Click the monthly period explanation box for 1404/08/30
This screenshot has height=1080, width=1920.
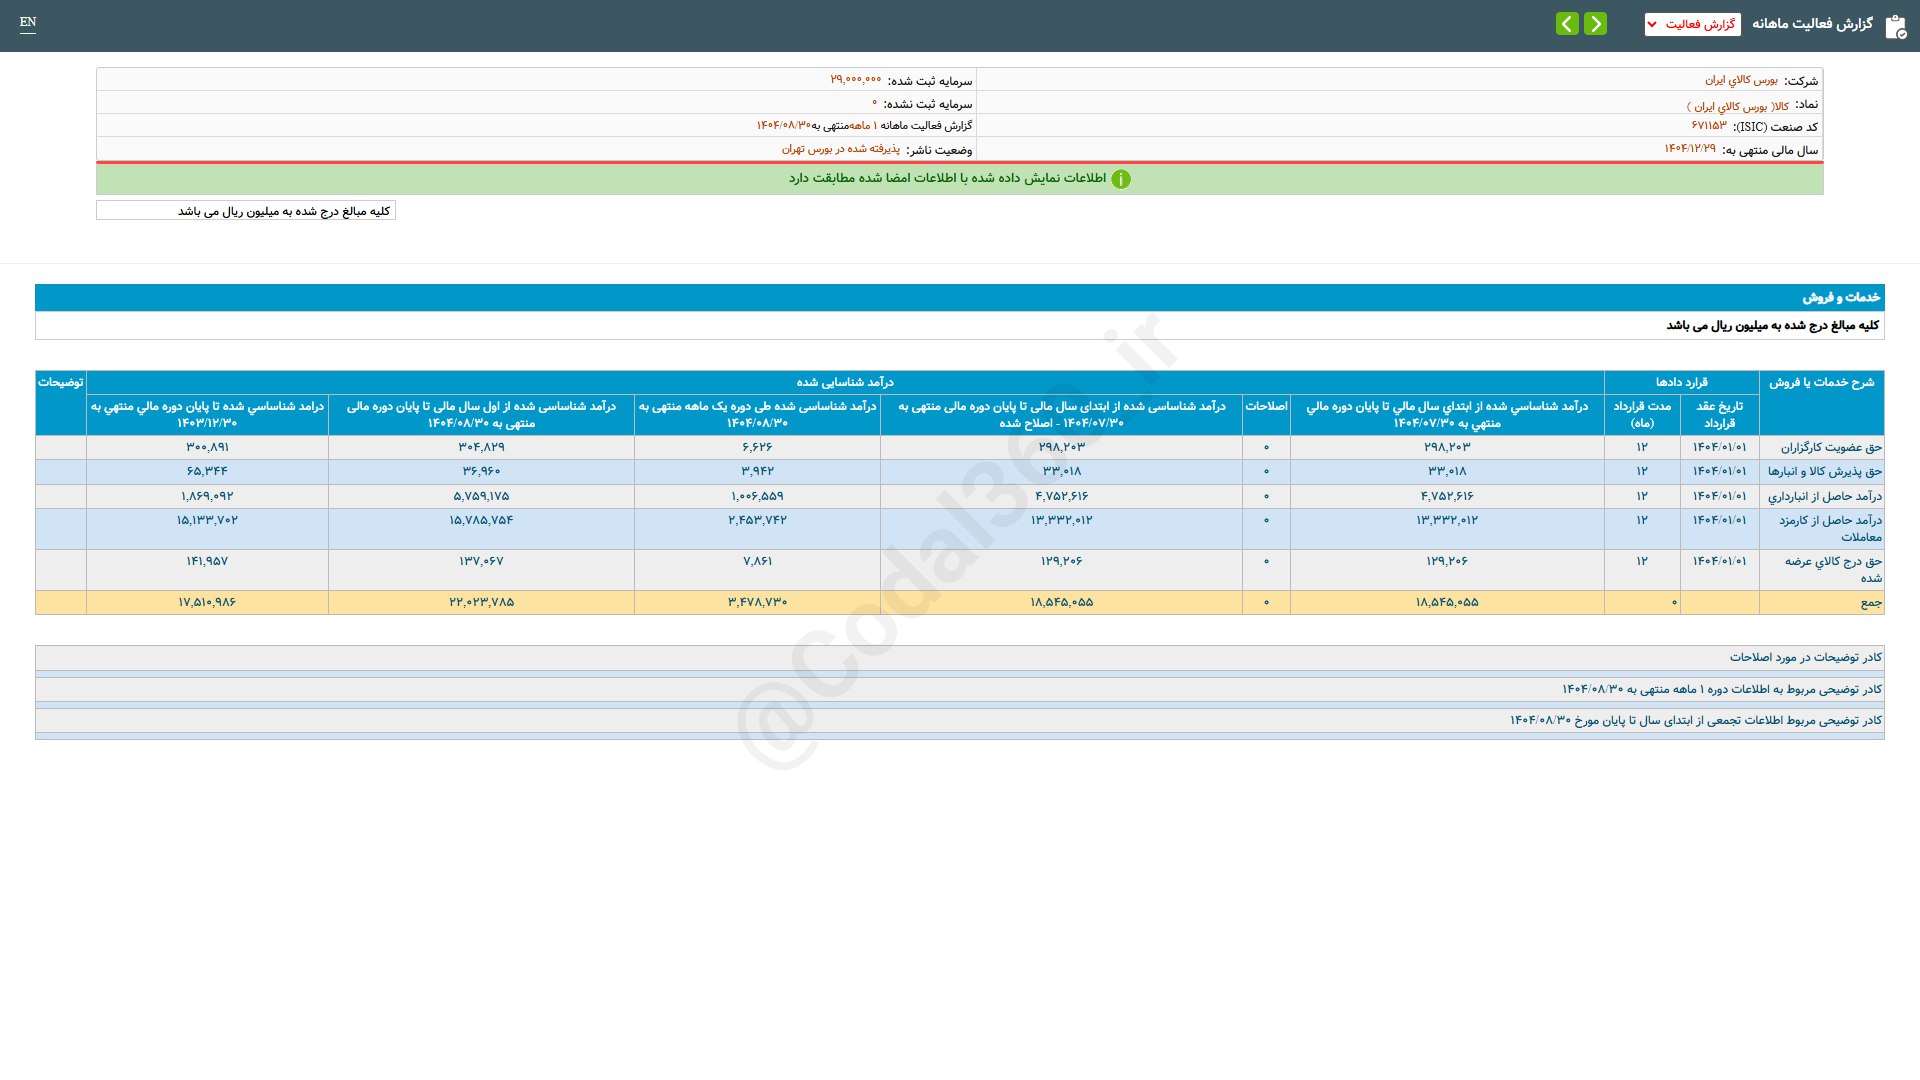click(1721, 689)
